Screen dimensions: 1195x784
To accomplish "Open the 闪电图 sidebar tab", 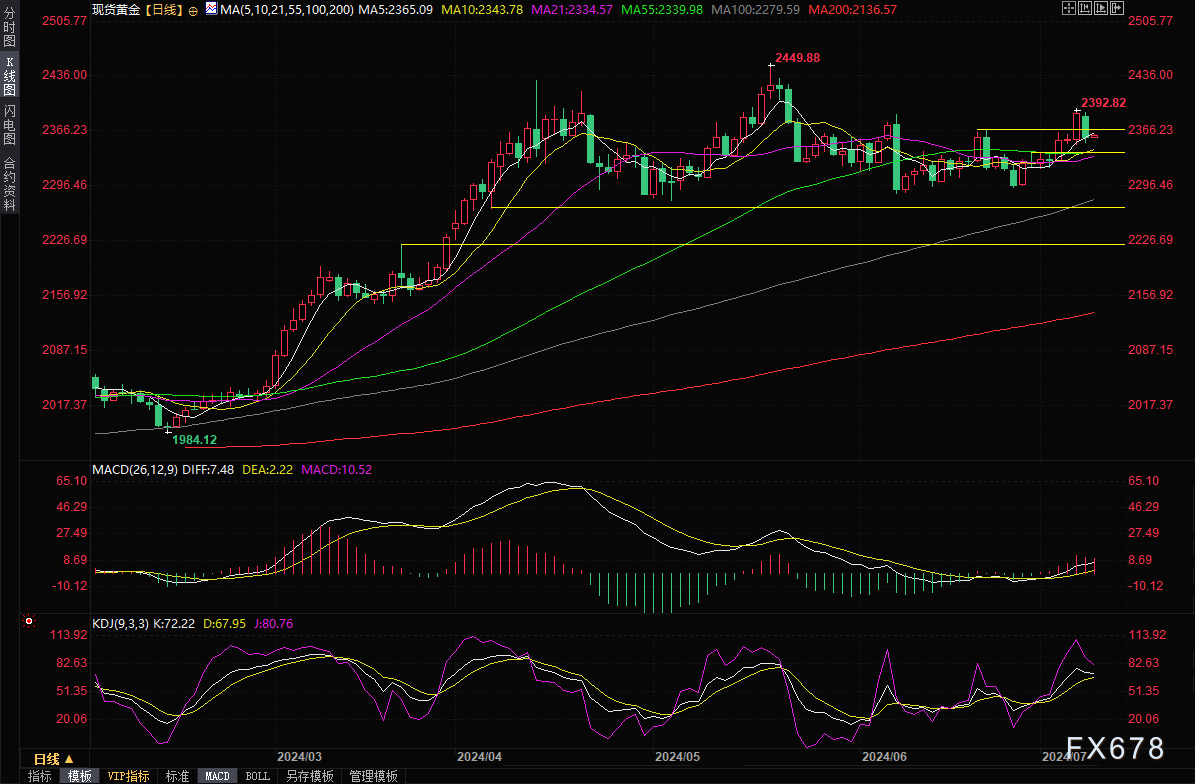I will point(10,124).
